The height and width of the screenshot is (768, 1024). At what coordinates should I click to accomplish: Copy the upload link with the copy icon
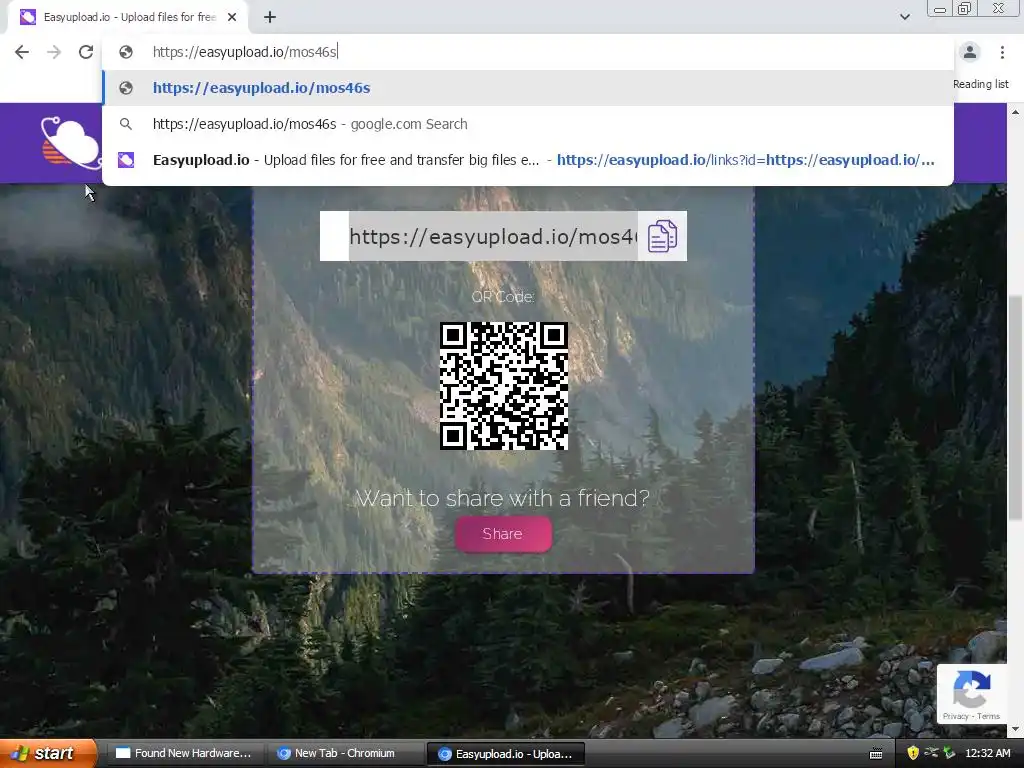tap(662, 236)
